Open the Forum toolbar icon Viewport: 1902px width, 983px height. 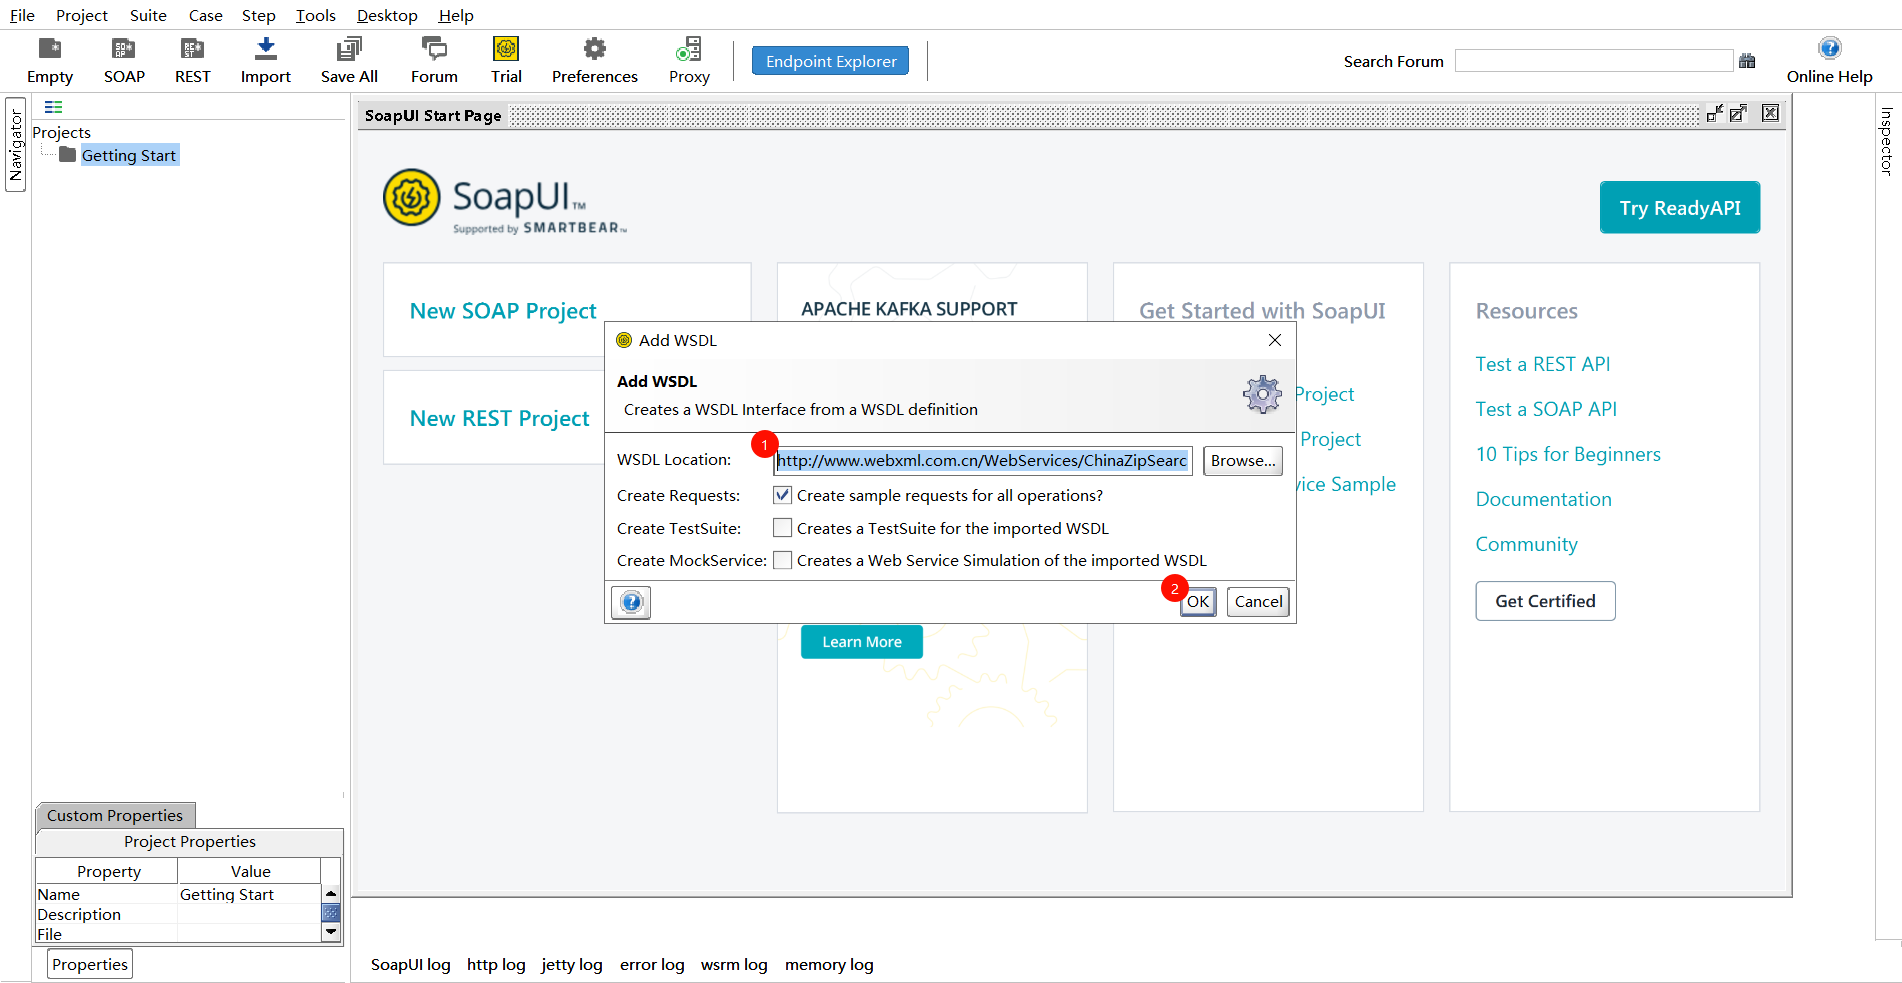tap(434, 61)
